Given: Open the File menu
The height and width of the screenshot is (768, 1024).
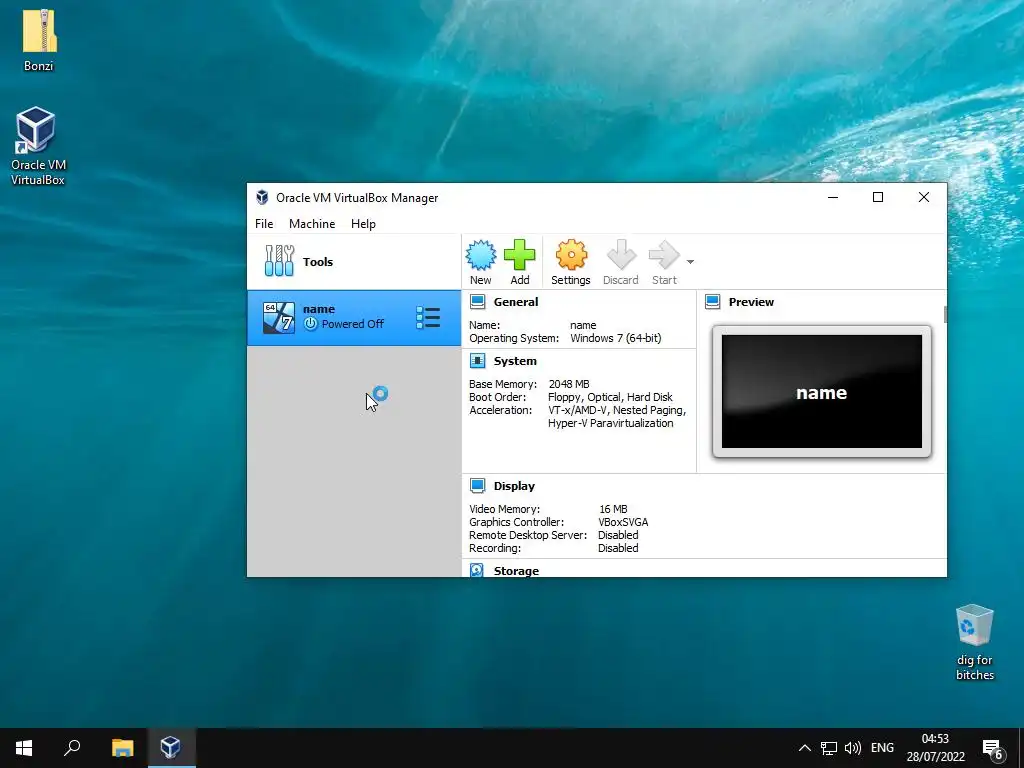Looking at the screenshot, I should coord(264,223).
